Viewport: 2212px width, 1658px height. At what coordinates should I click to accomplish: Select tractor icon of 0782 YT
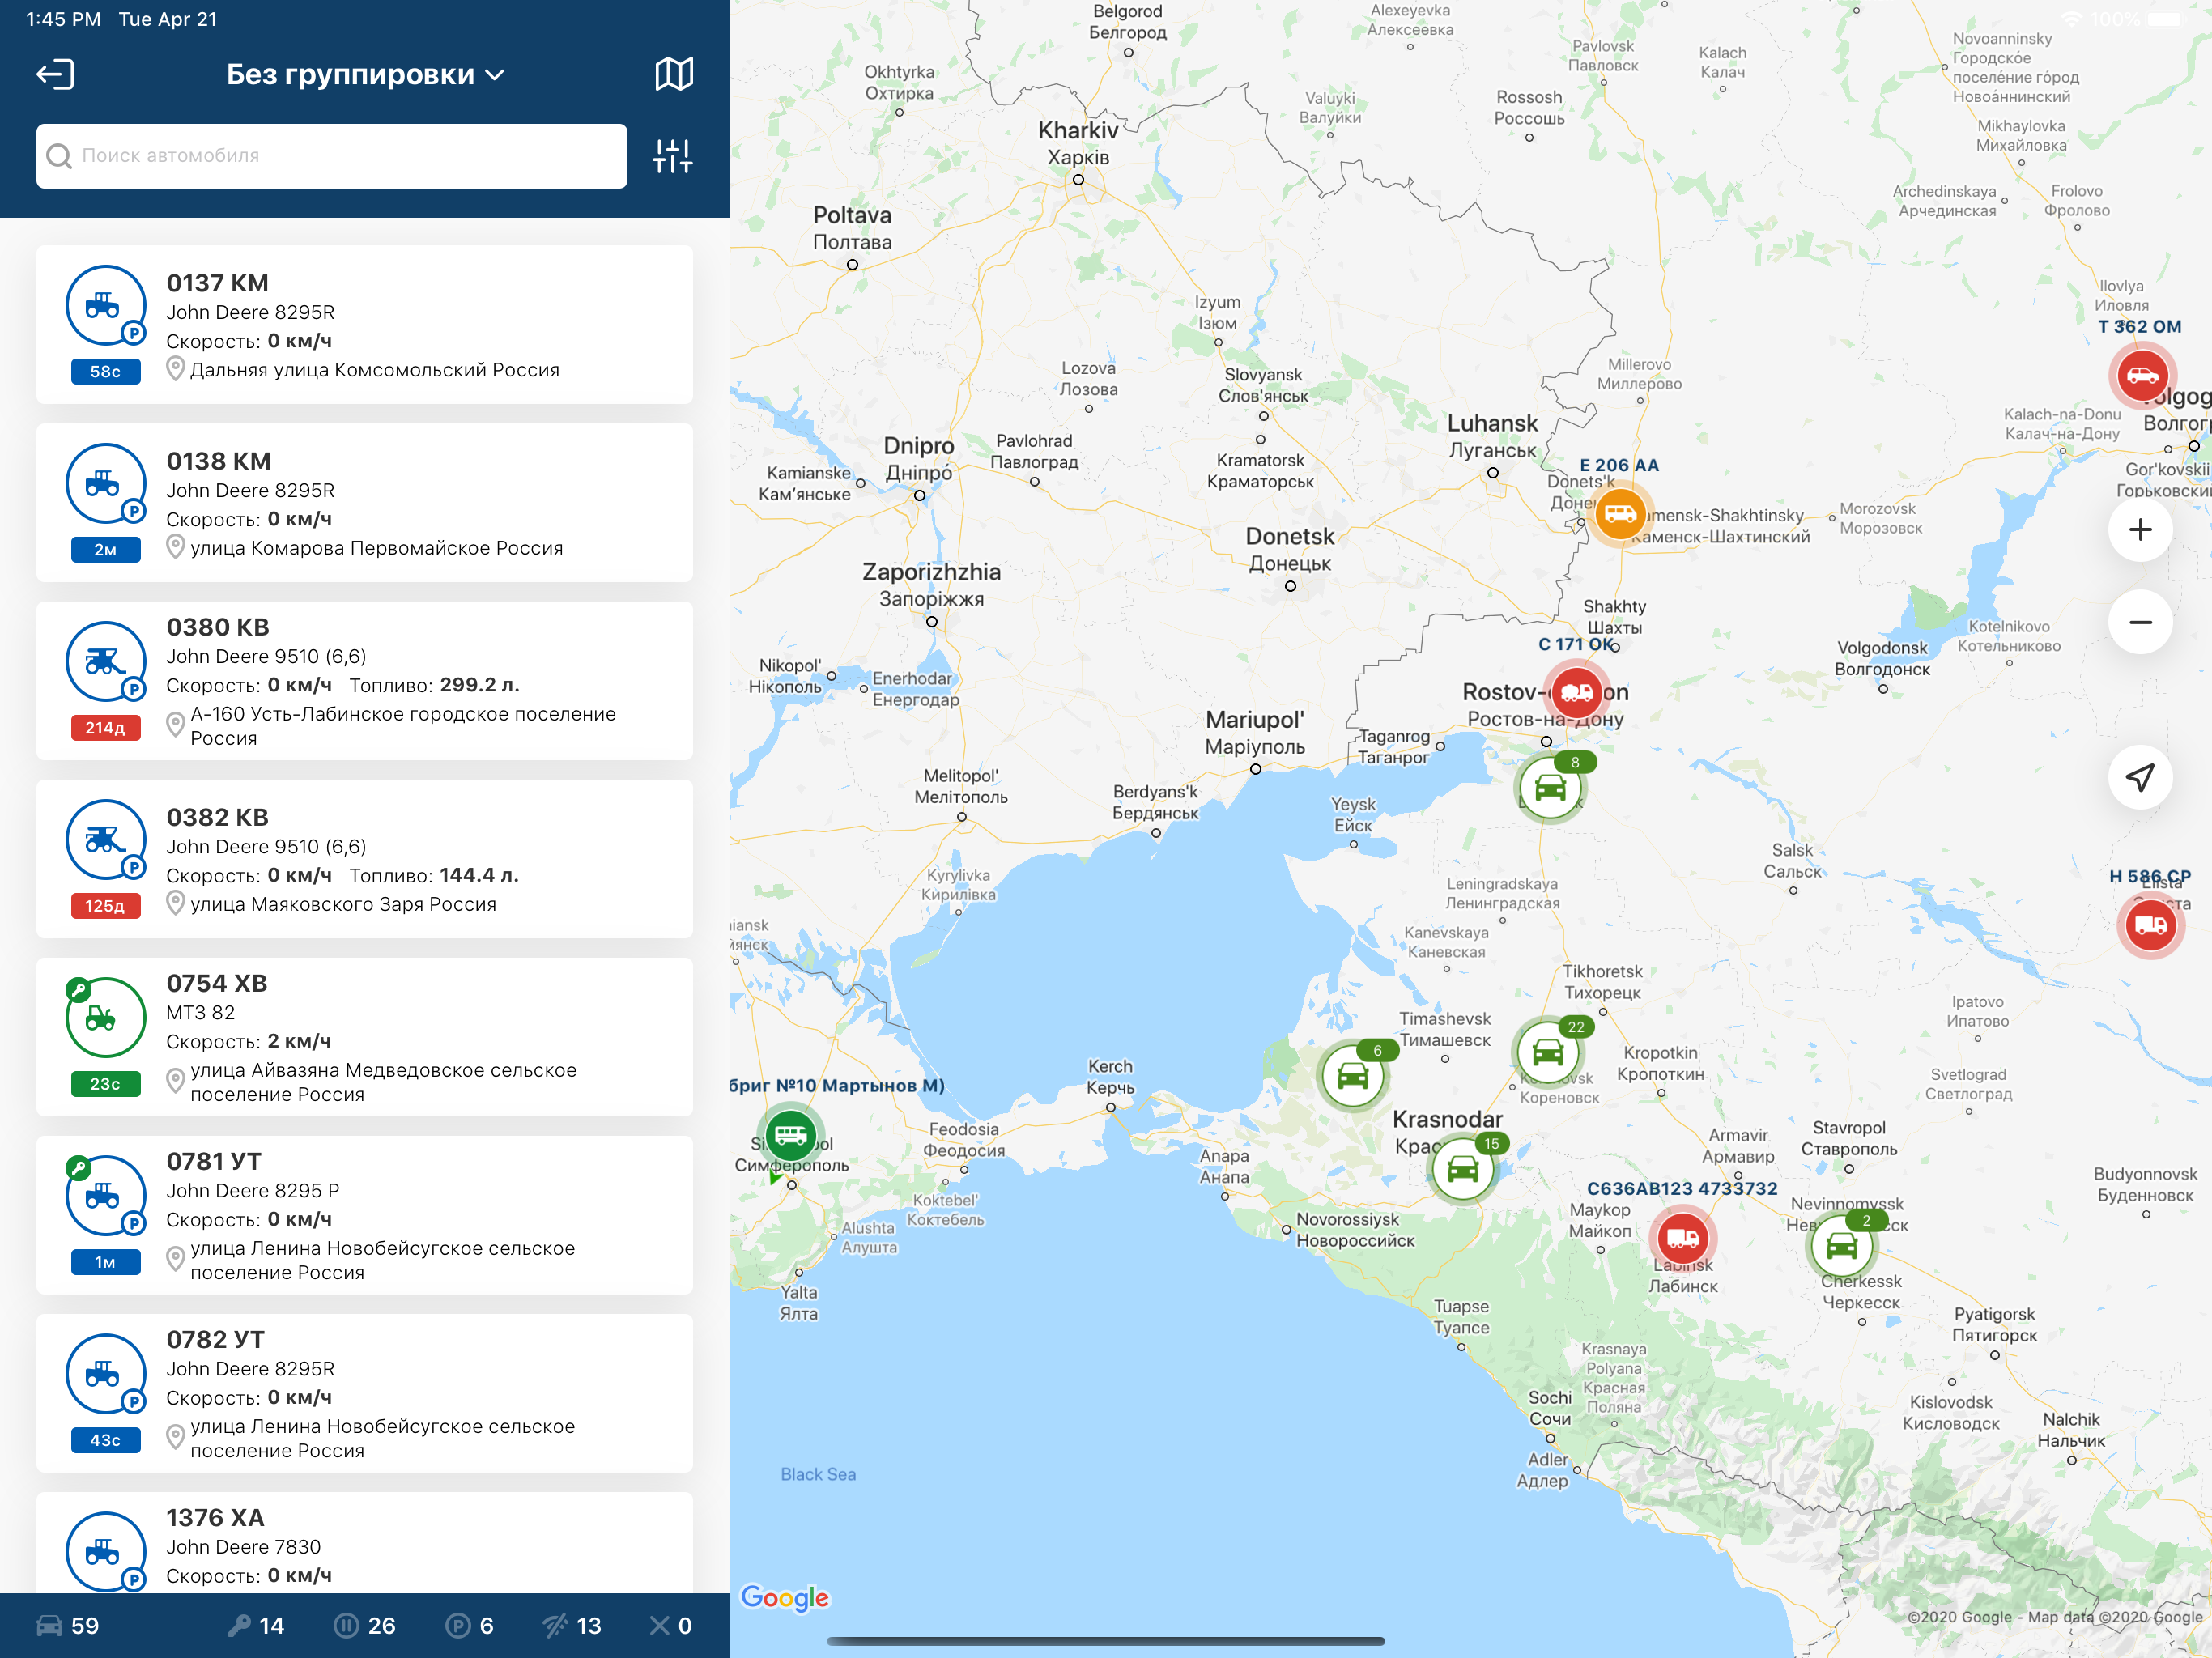pos(105,1373)
